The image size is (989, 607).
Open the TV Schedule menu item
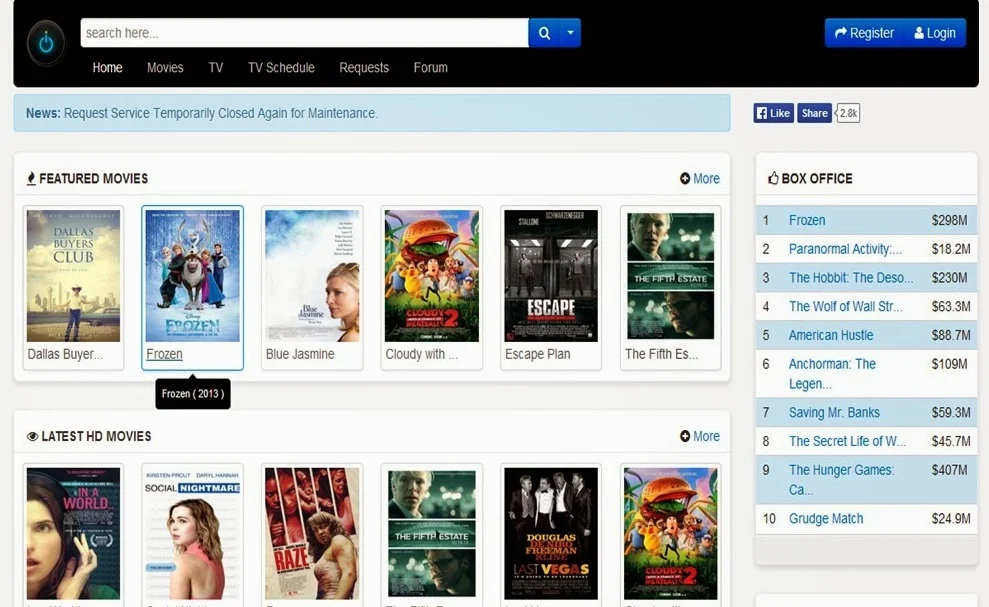pyautogui.click(x=281, y=68)
